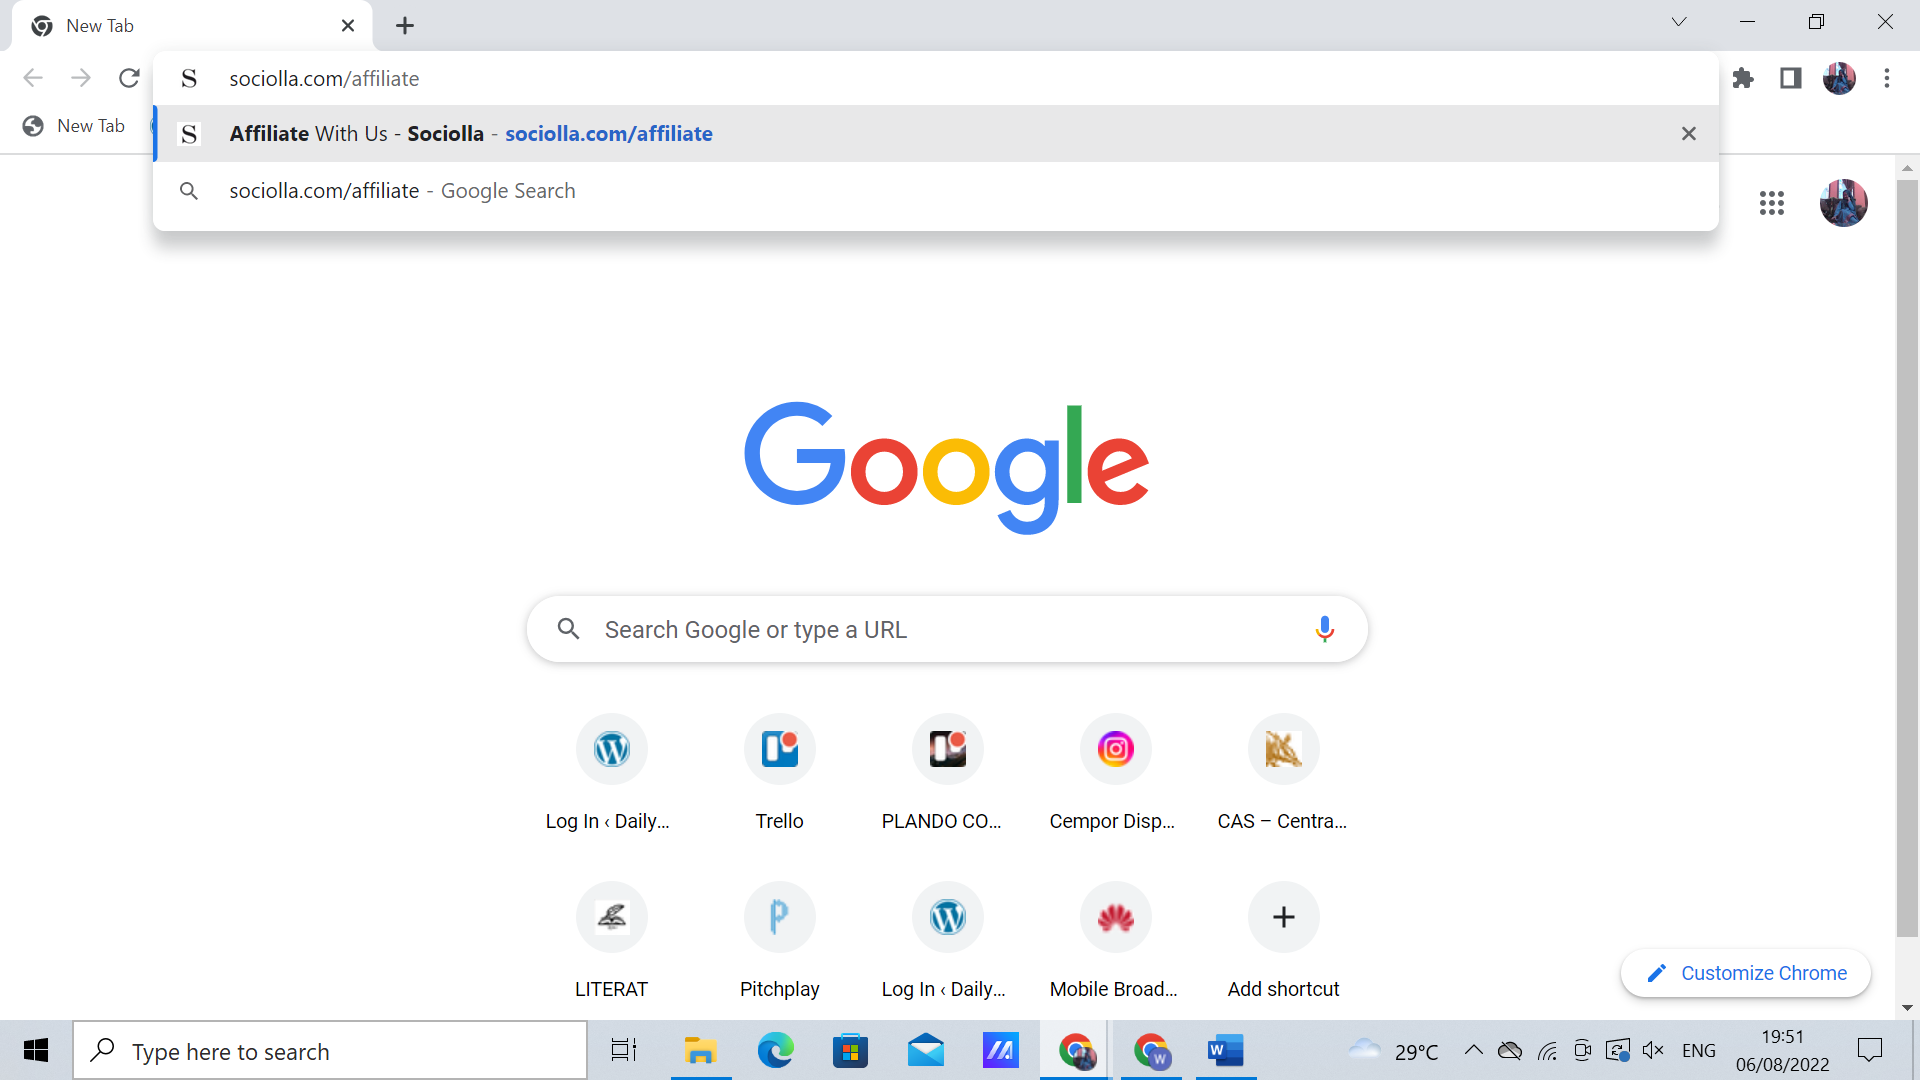Open the Extensions puzzle icon
Viewport: 1920px width, 1080px height.
click(x=1743, y=78)
